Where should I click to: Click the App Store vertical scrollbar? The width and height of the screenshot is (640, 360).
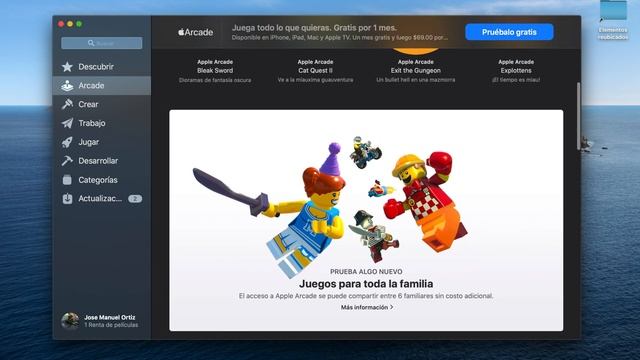578,116
